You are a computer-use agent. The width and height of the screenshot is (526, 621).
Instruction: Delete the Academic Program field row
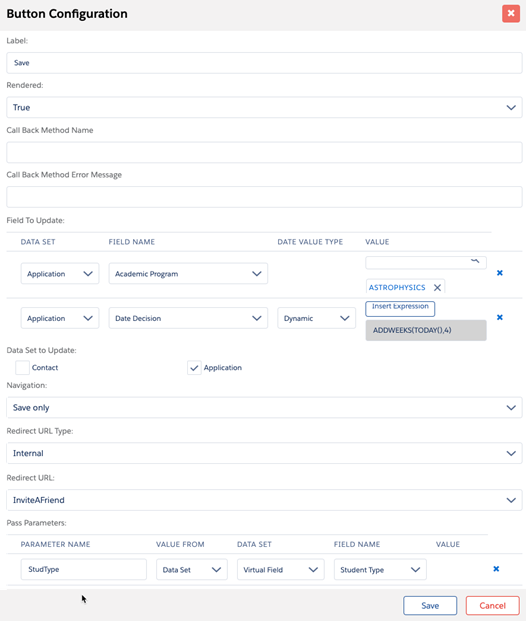[x=500, y=273]
